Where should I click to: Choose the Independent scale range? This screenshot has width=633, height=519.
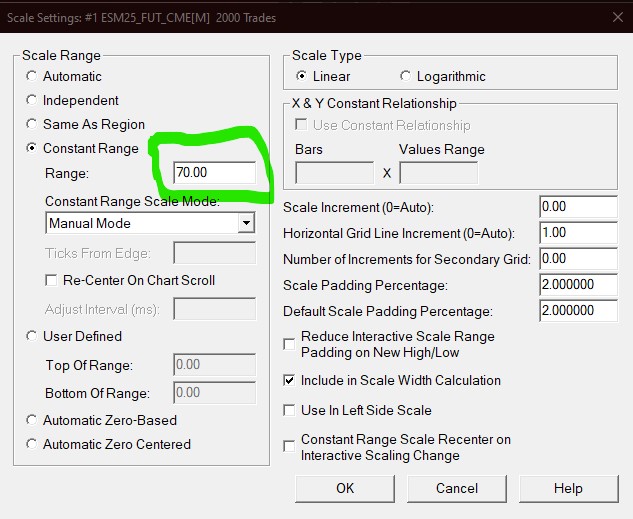pos(33,100)
